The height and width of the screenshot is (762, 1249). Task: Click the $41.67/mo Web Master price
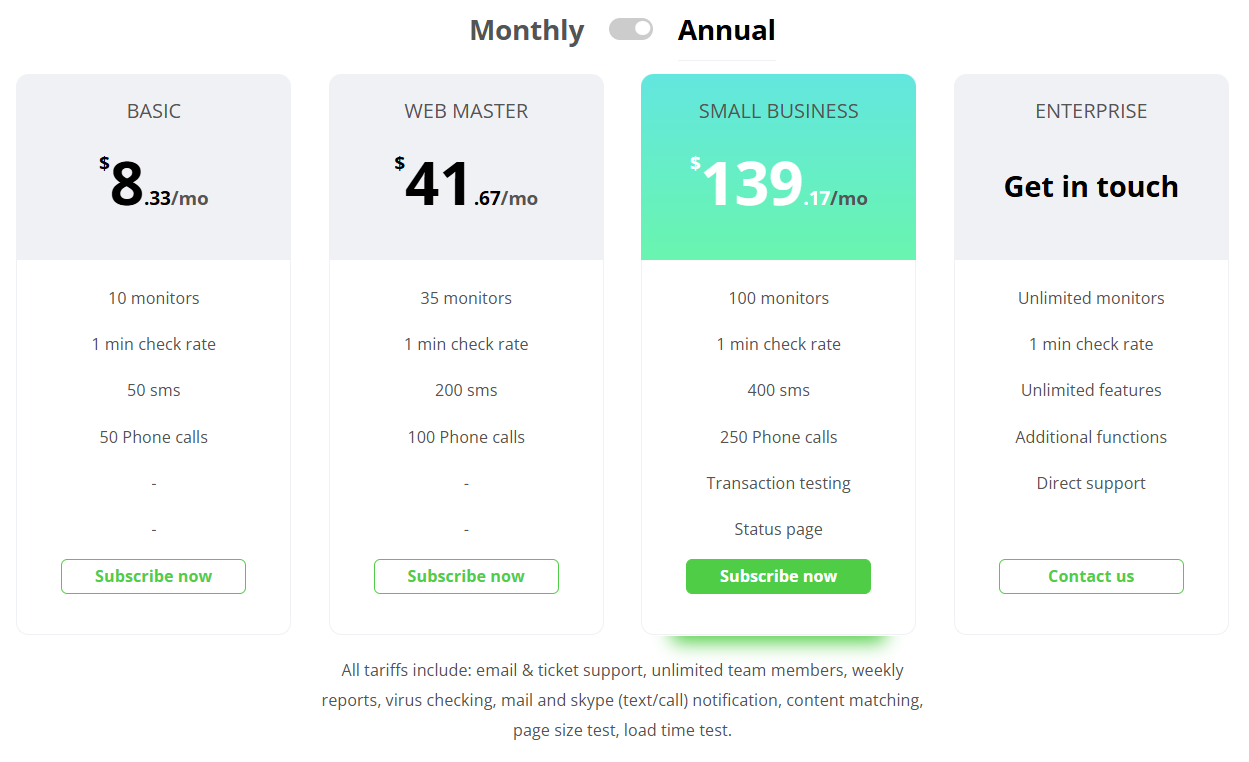coord(466,186)
